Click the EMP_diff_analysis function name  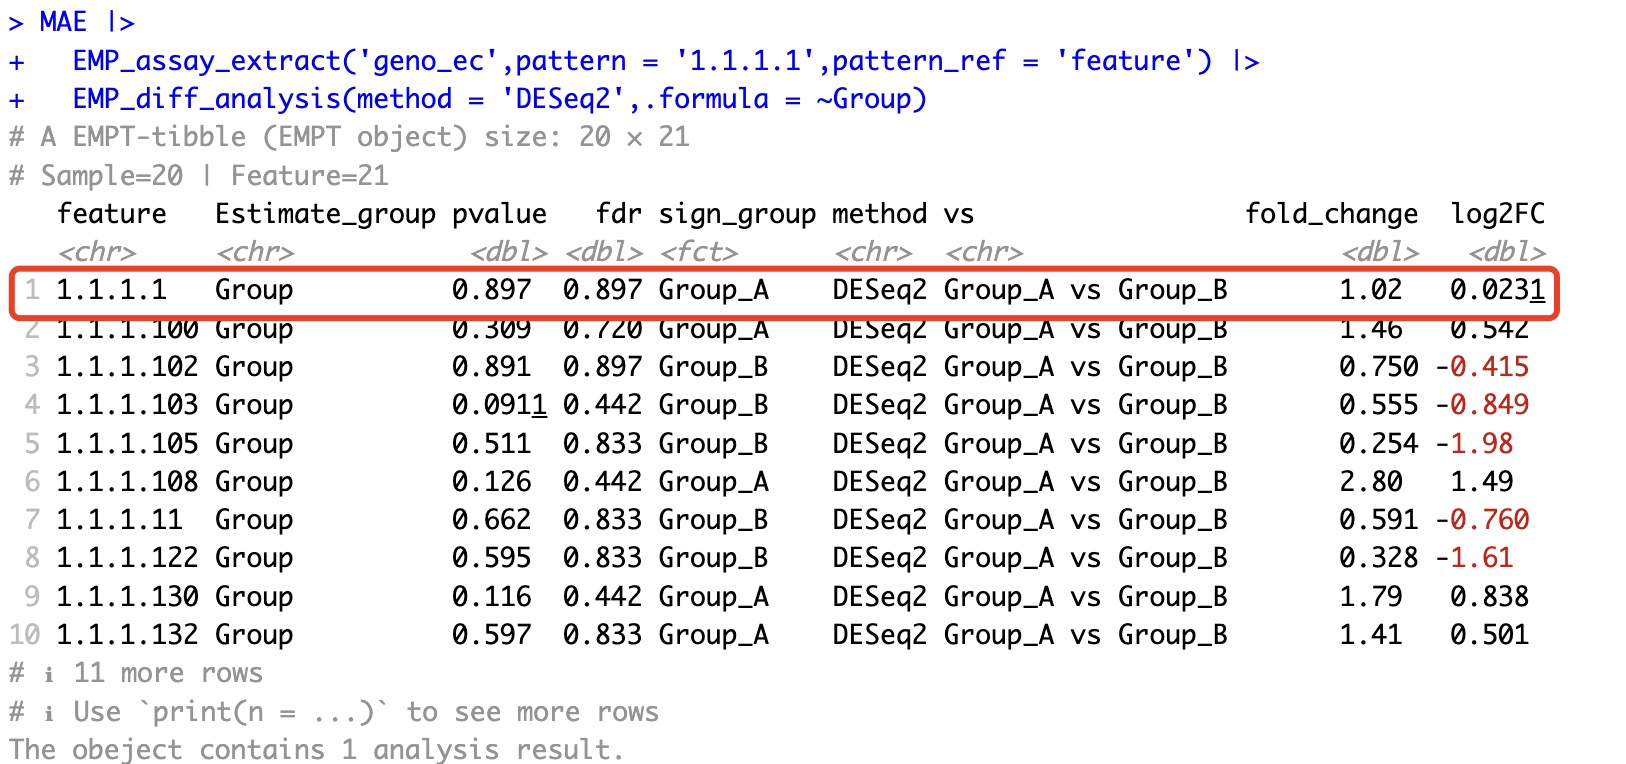point(206,99)
